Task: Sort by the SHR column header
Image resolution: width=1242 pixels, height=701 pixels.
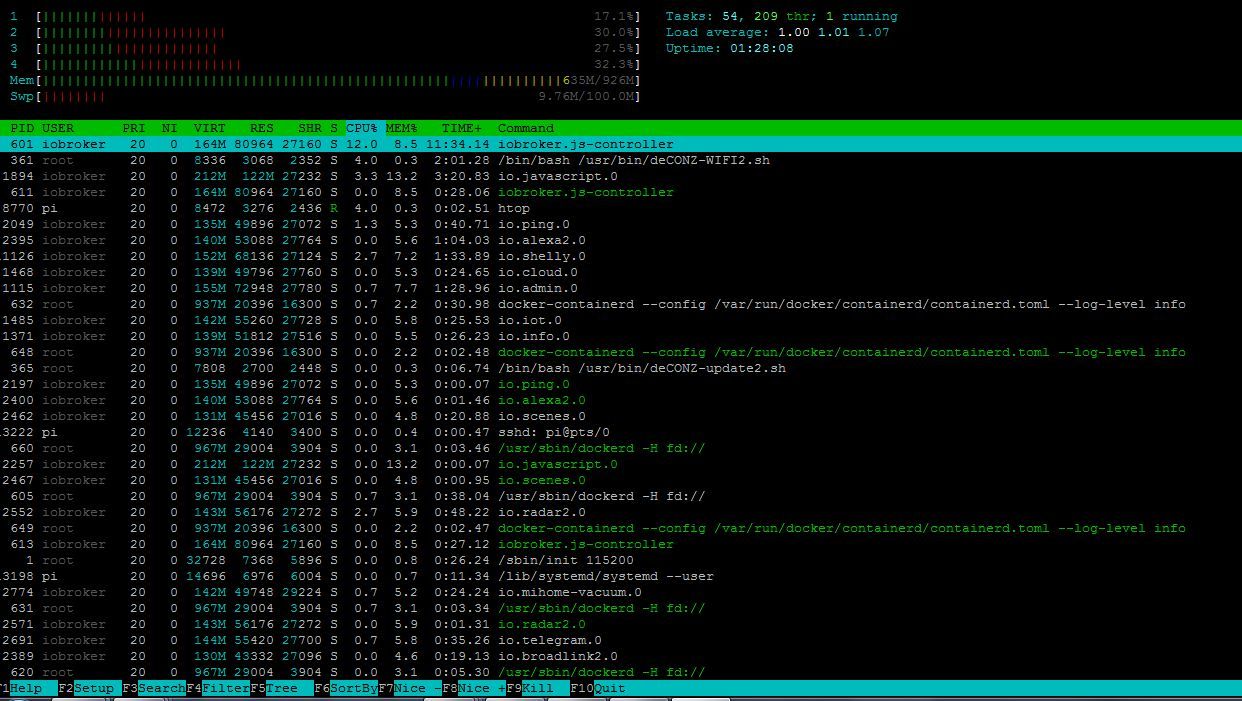Action: pos(310,128)
